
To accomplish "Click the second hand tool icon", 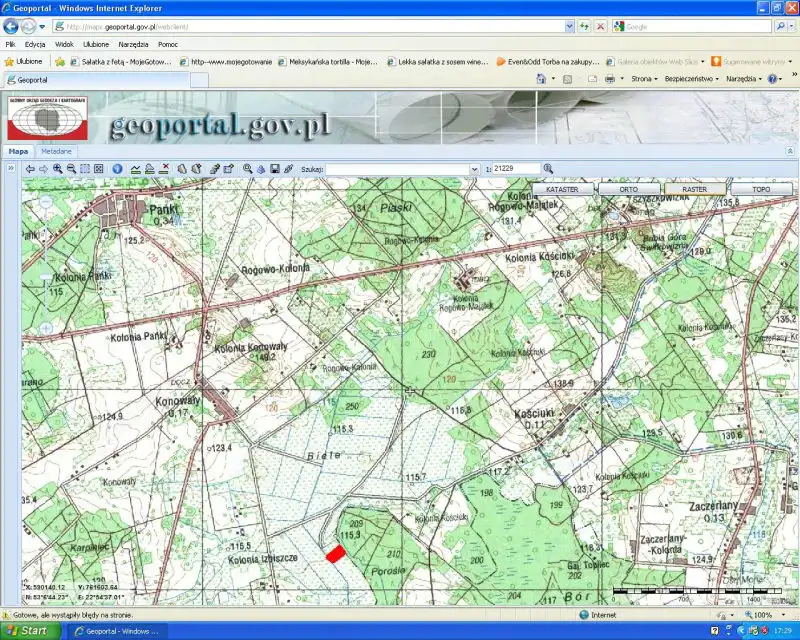I will click(196, 169).
